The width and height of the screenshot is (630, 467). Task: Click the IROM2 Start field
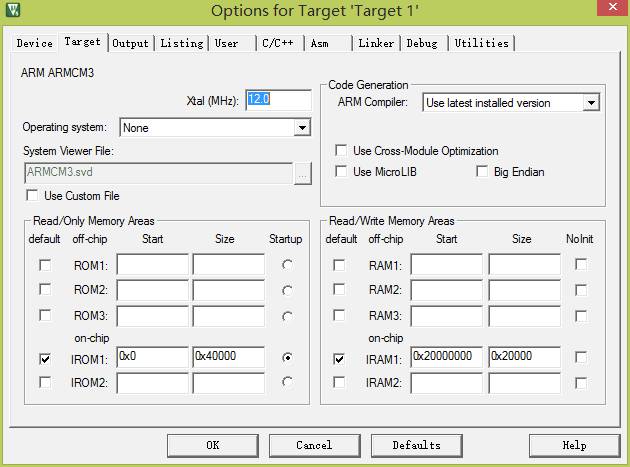[152, 383]
